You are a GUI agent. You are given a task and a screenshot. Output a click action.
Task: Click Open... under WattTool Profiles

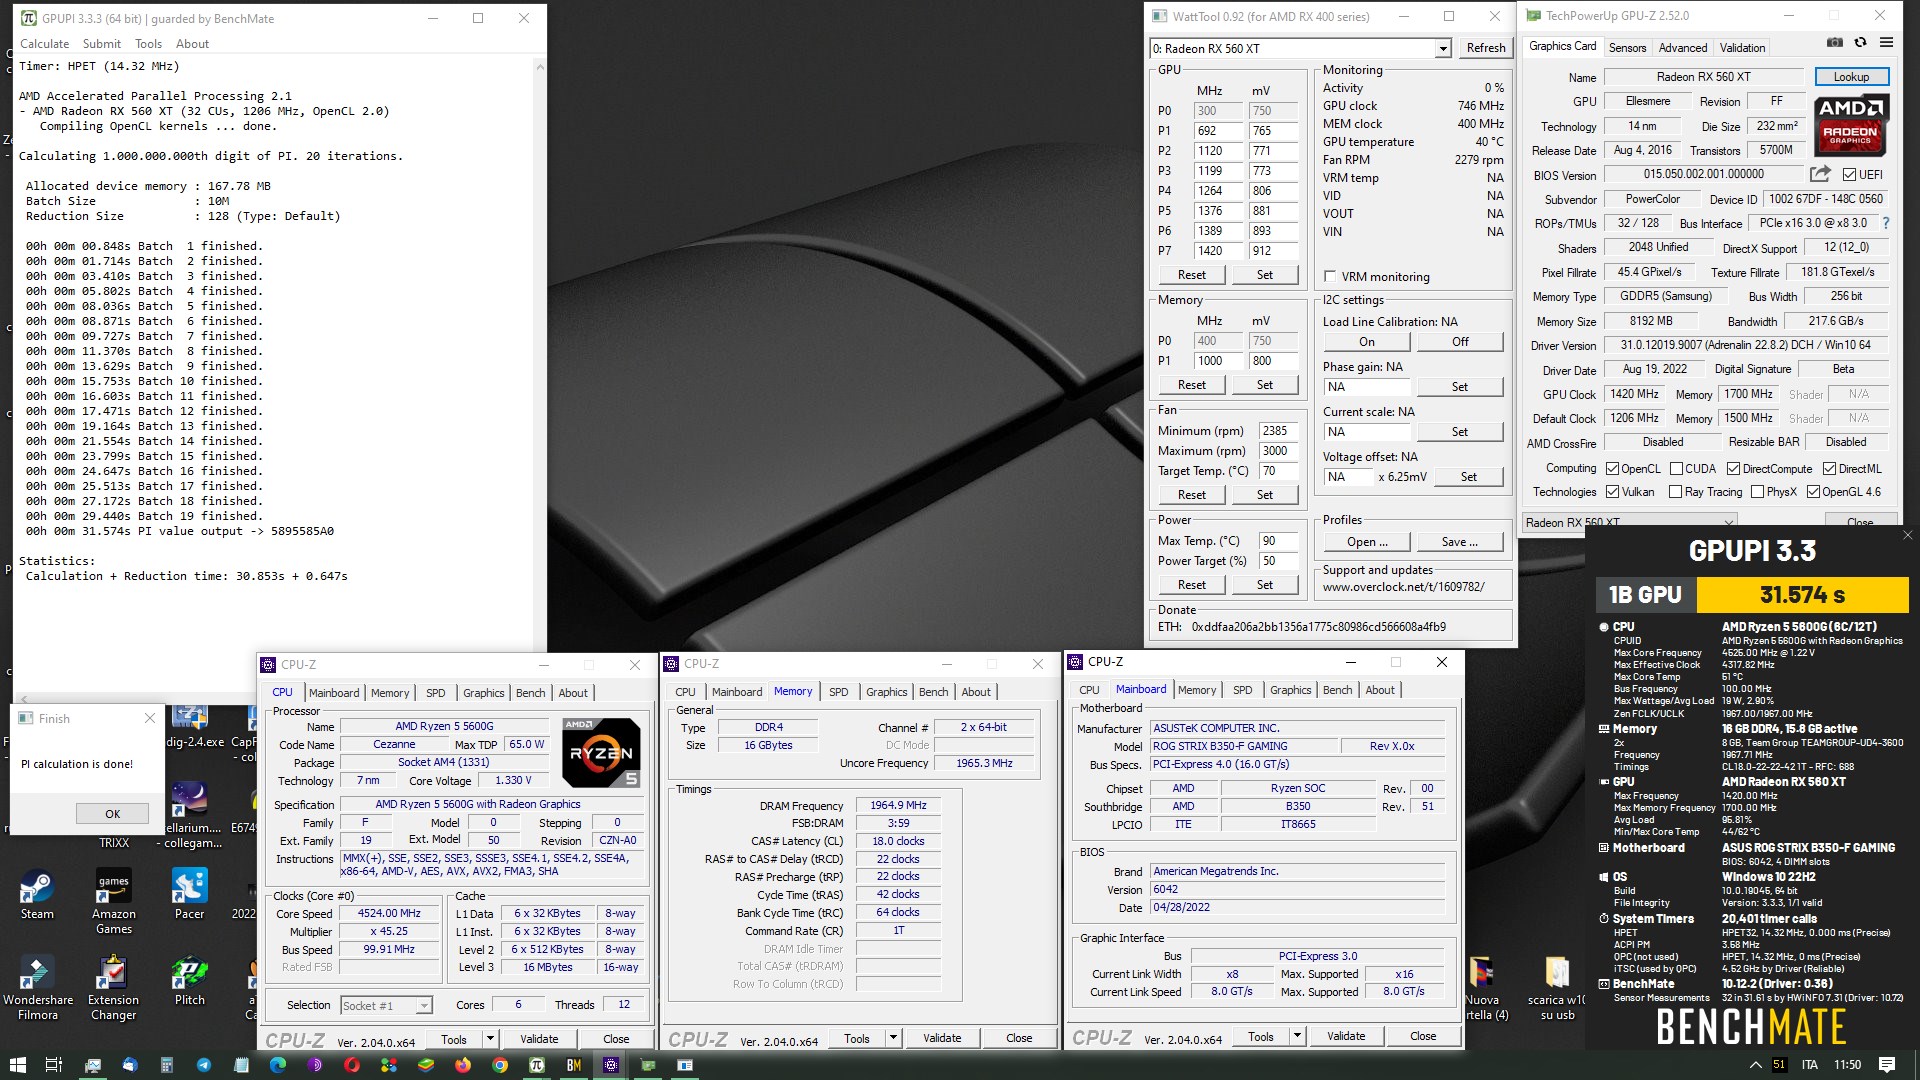point(1366,541)
